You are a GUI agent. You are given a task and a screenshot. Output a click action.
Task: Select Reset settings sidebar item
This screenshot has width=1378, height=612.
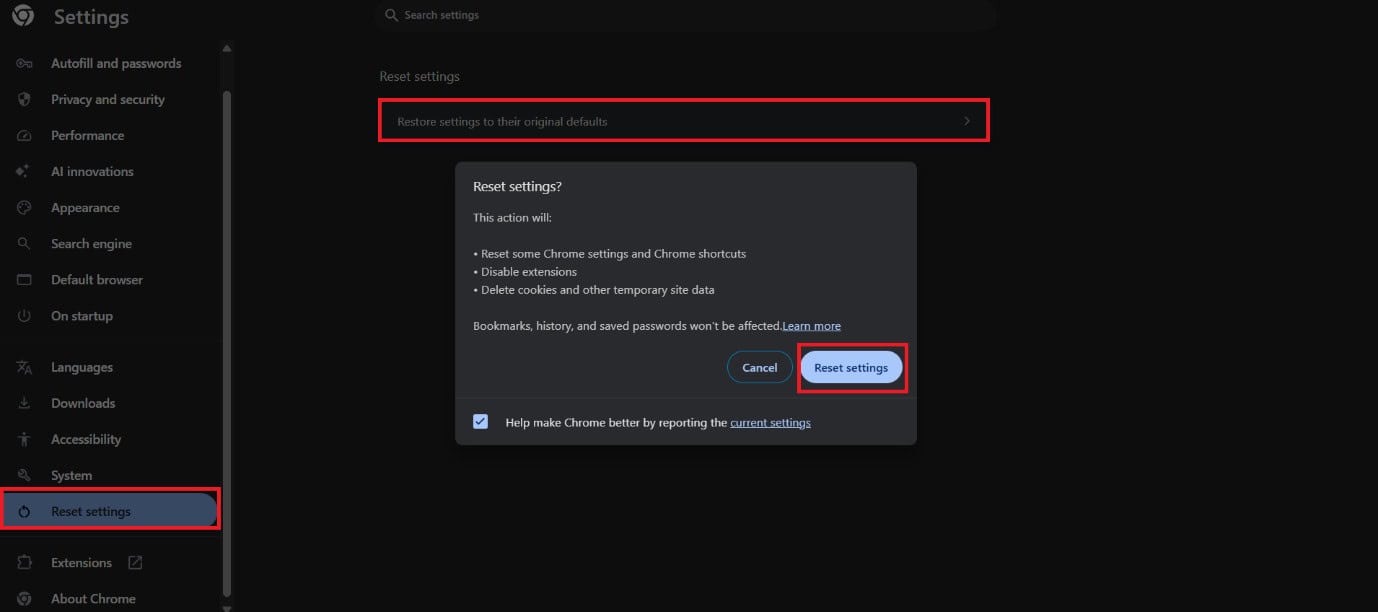pos(109,511)
